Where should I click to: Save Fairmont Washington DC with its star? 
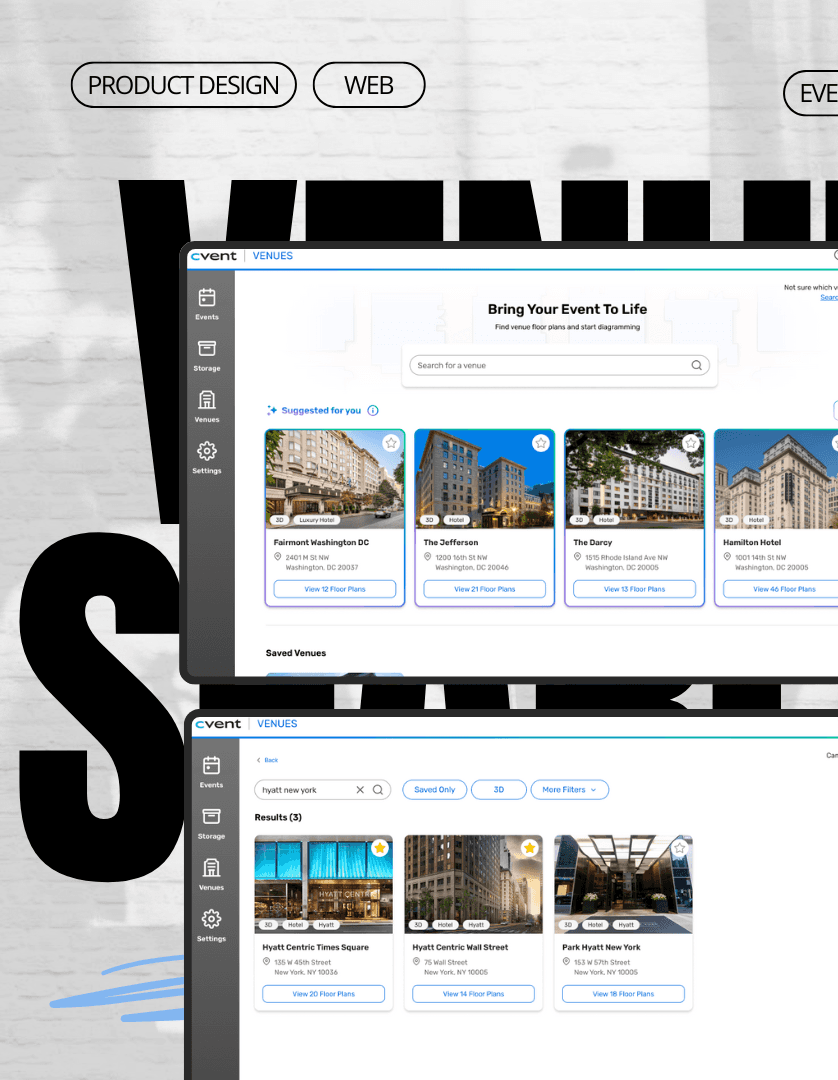click(391, 443)
